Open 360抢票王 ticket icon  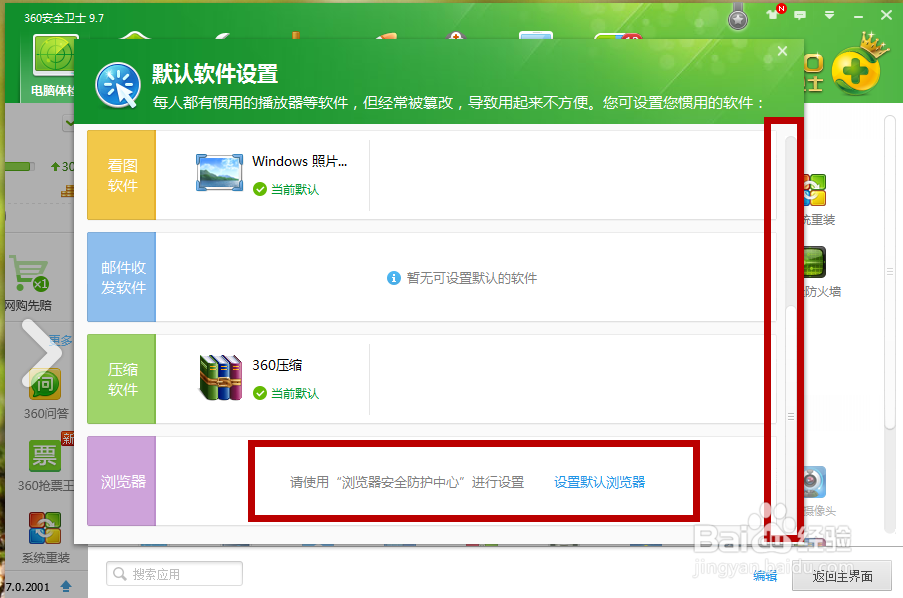click(x=45, y=456)
